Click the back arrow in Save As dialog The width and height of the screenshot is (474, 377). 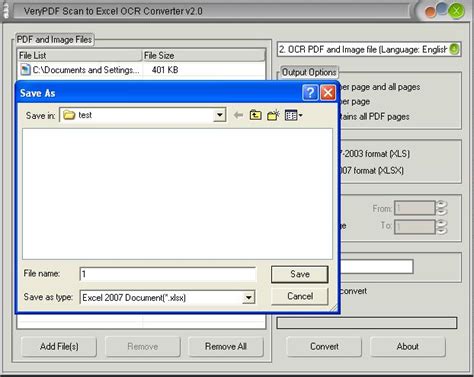(x=238, y=115)
